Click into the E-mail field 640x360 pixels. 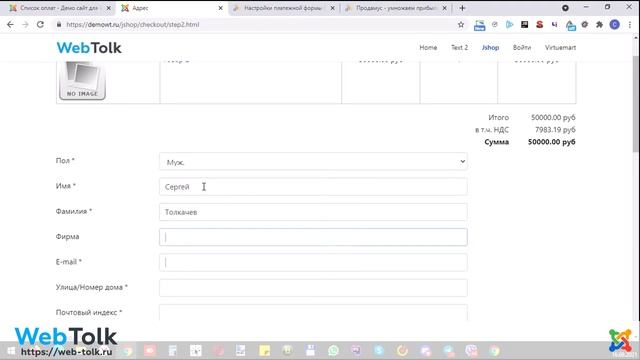313,262
